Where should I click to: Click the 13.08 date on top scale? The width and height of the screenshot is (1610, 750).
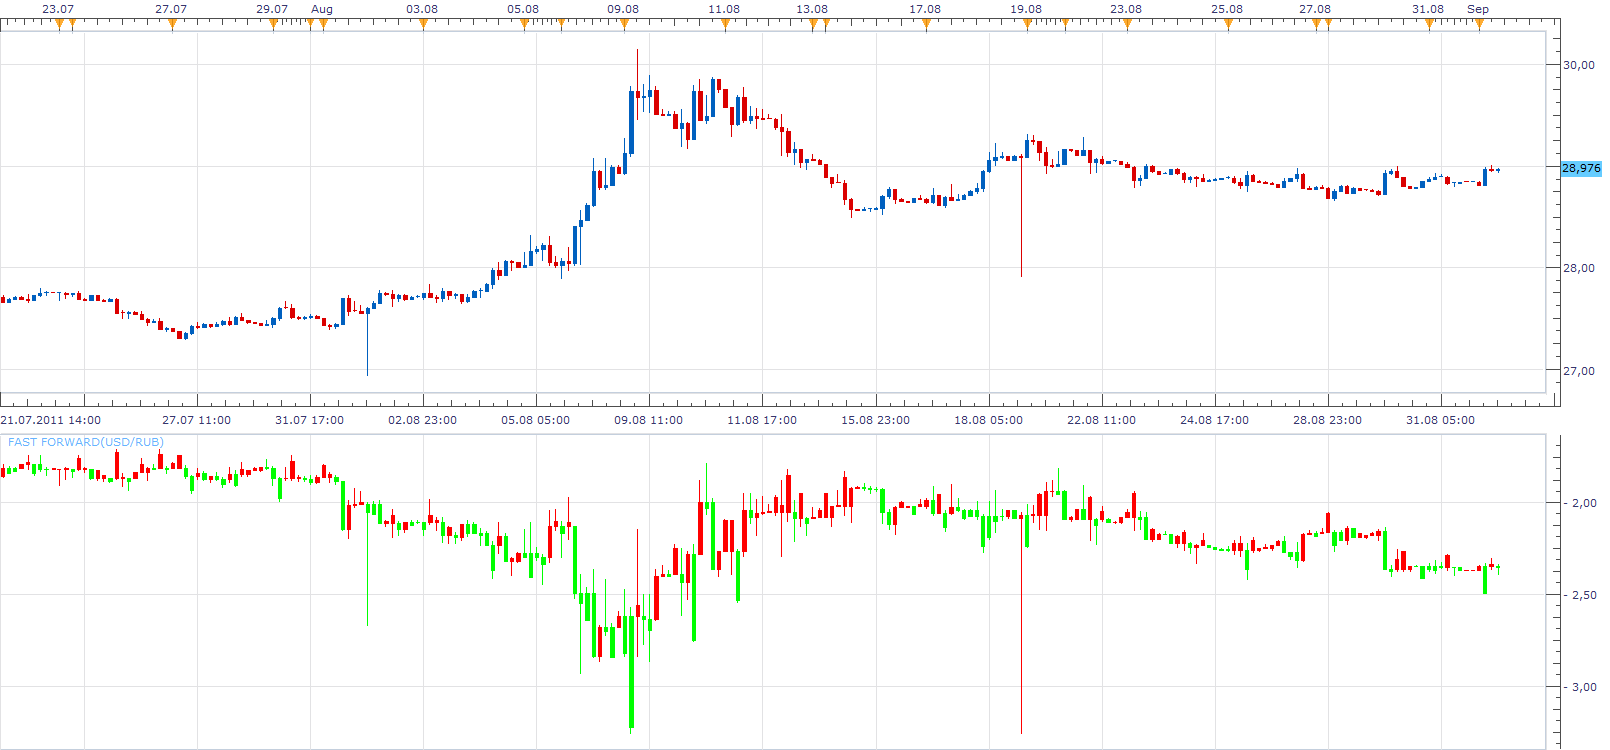tap(812, 9)
